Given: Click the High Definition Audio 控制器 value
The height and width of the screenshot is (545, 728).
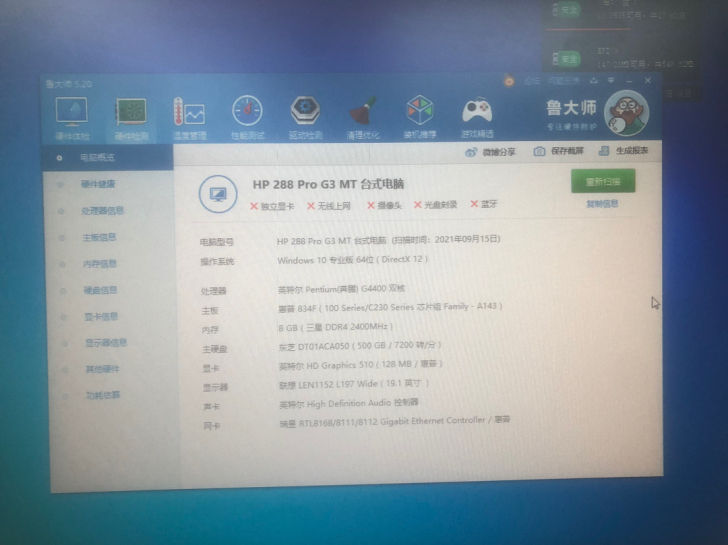Looking at the screenshot, I should point(349,403).
